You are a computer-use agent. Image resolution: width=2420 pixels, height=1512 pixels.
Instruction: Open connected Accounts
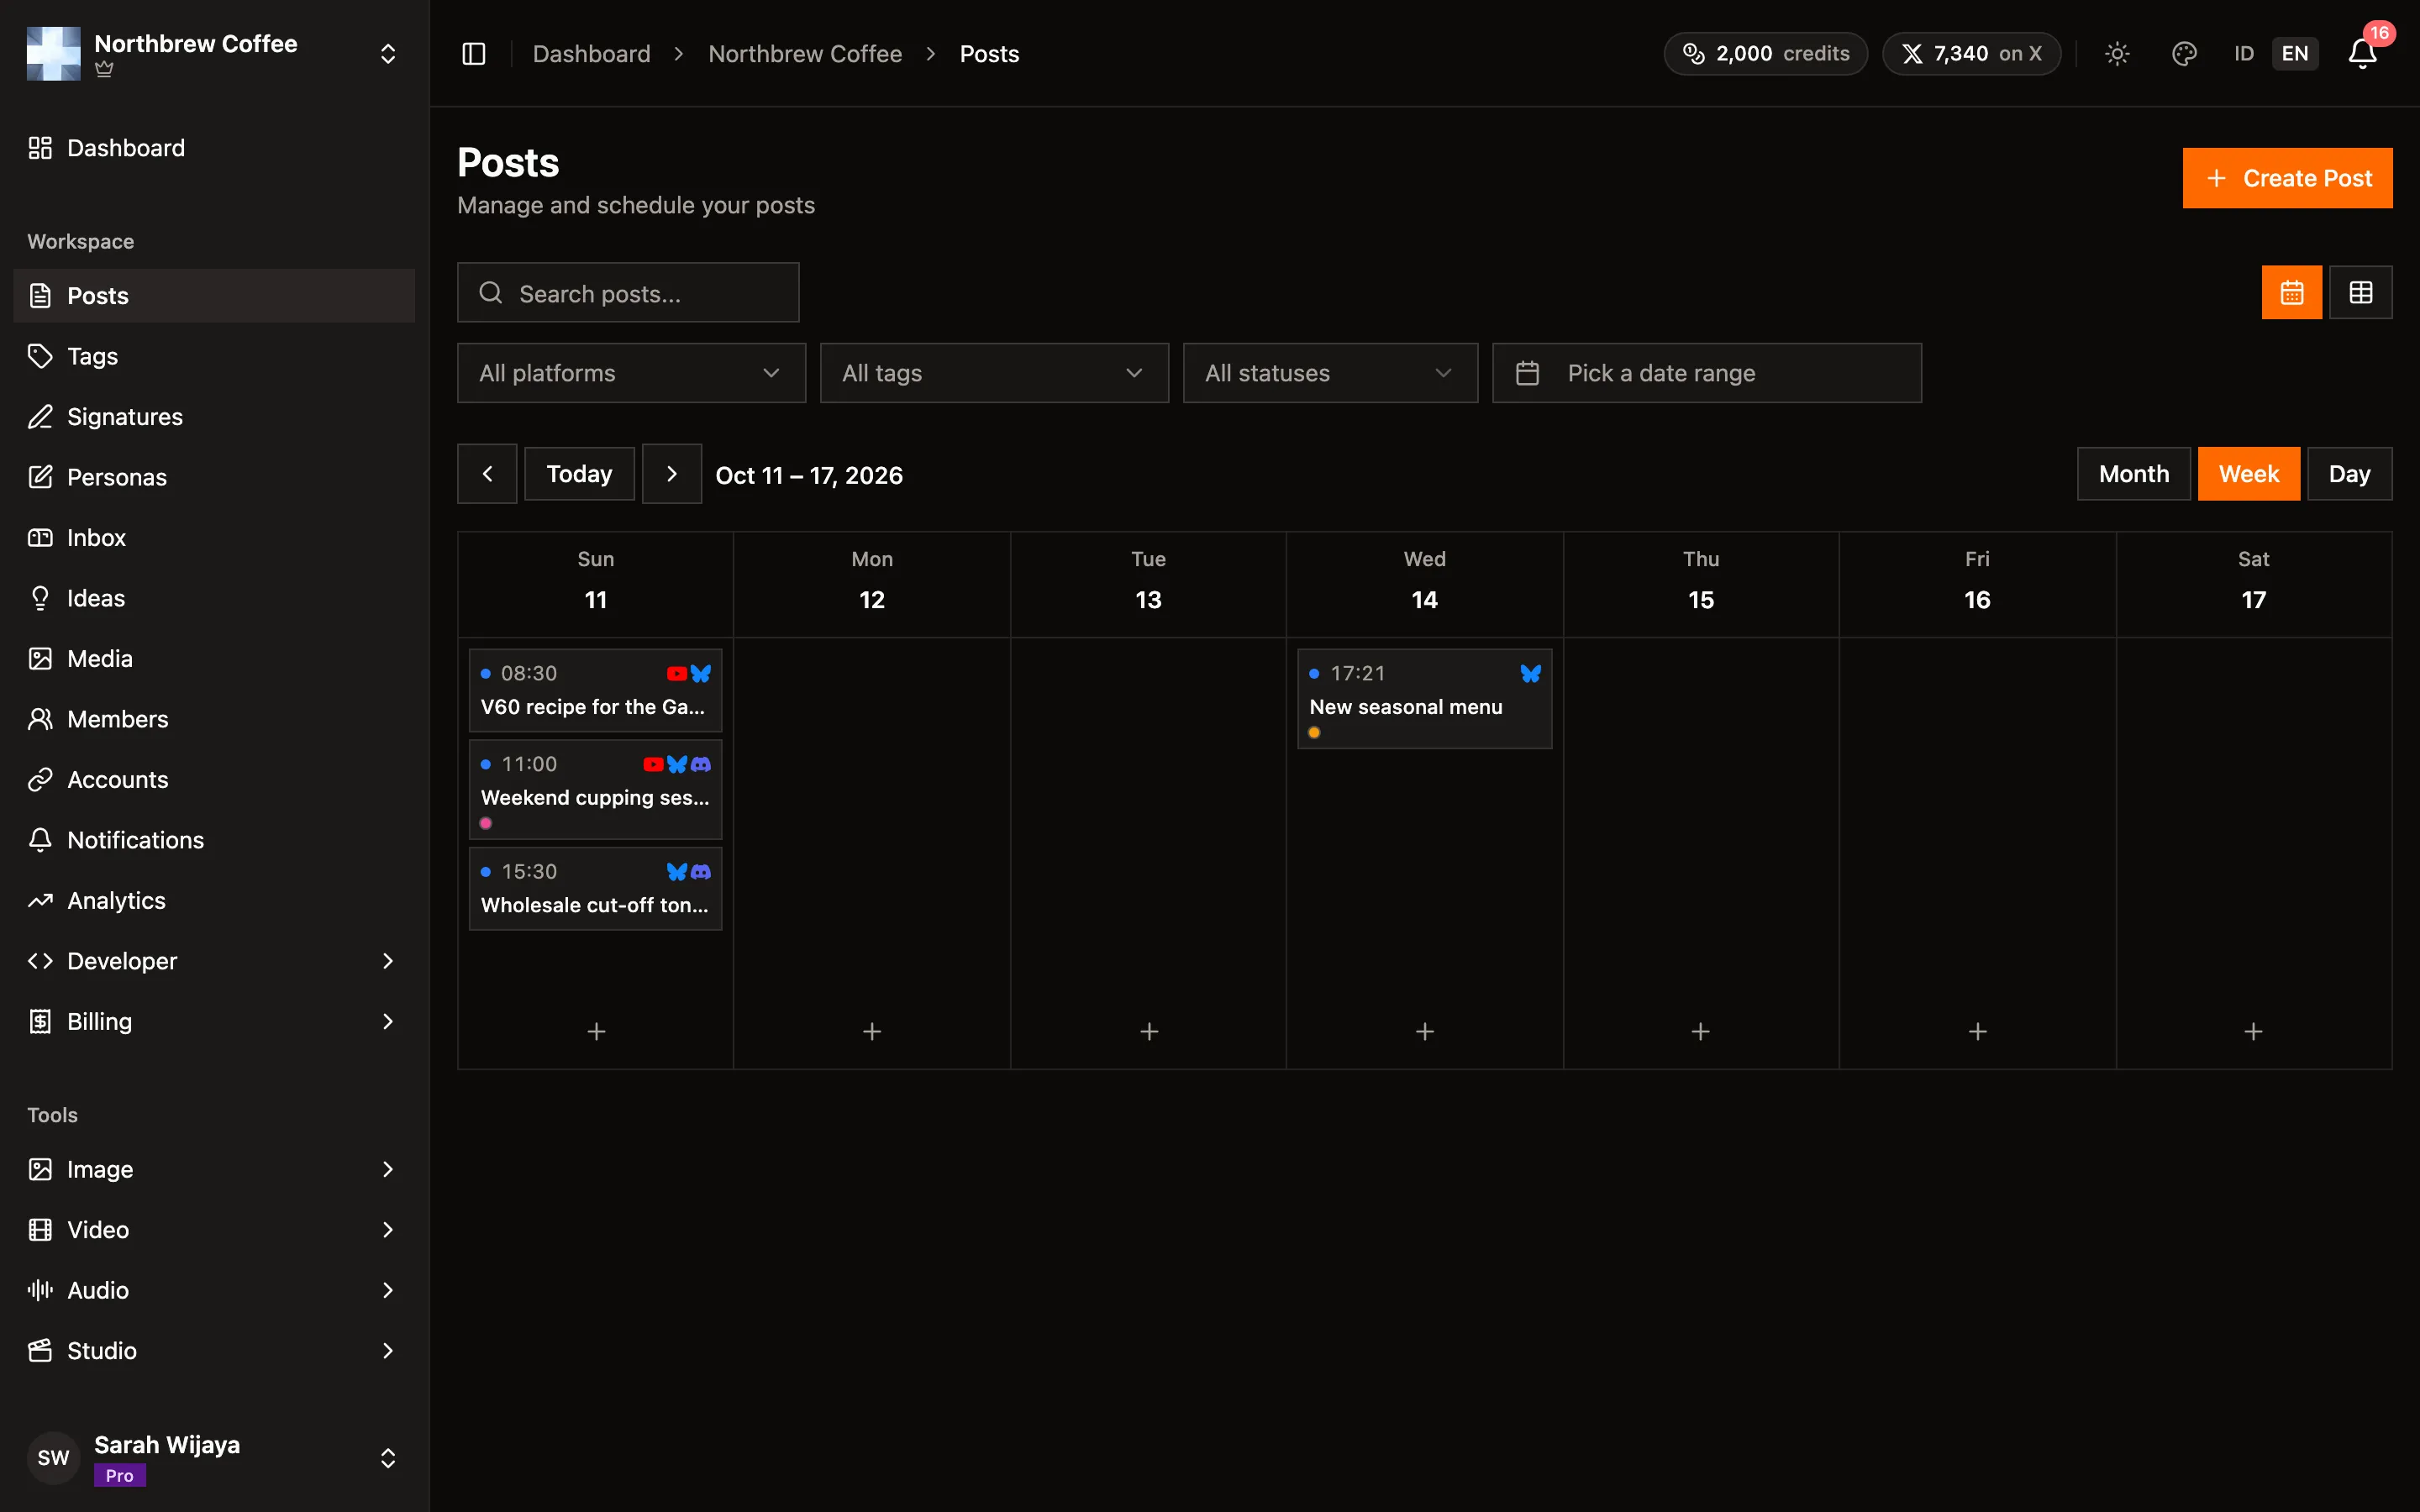pyautogui.click(x=214, y=780)
